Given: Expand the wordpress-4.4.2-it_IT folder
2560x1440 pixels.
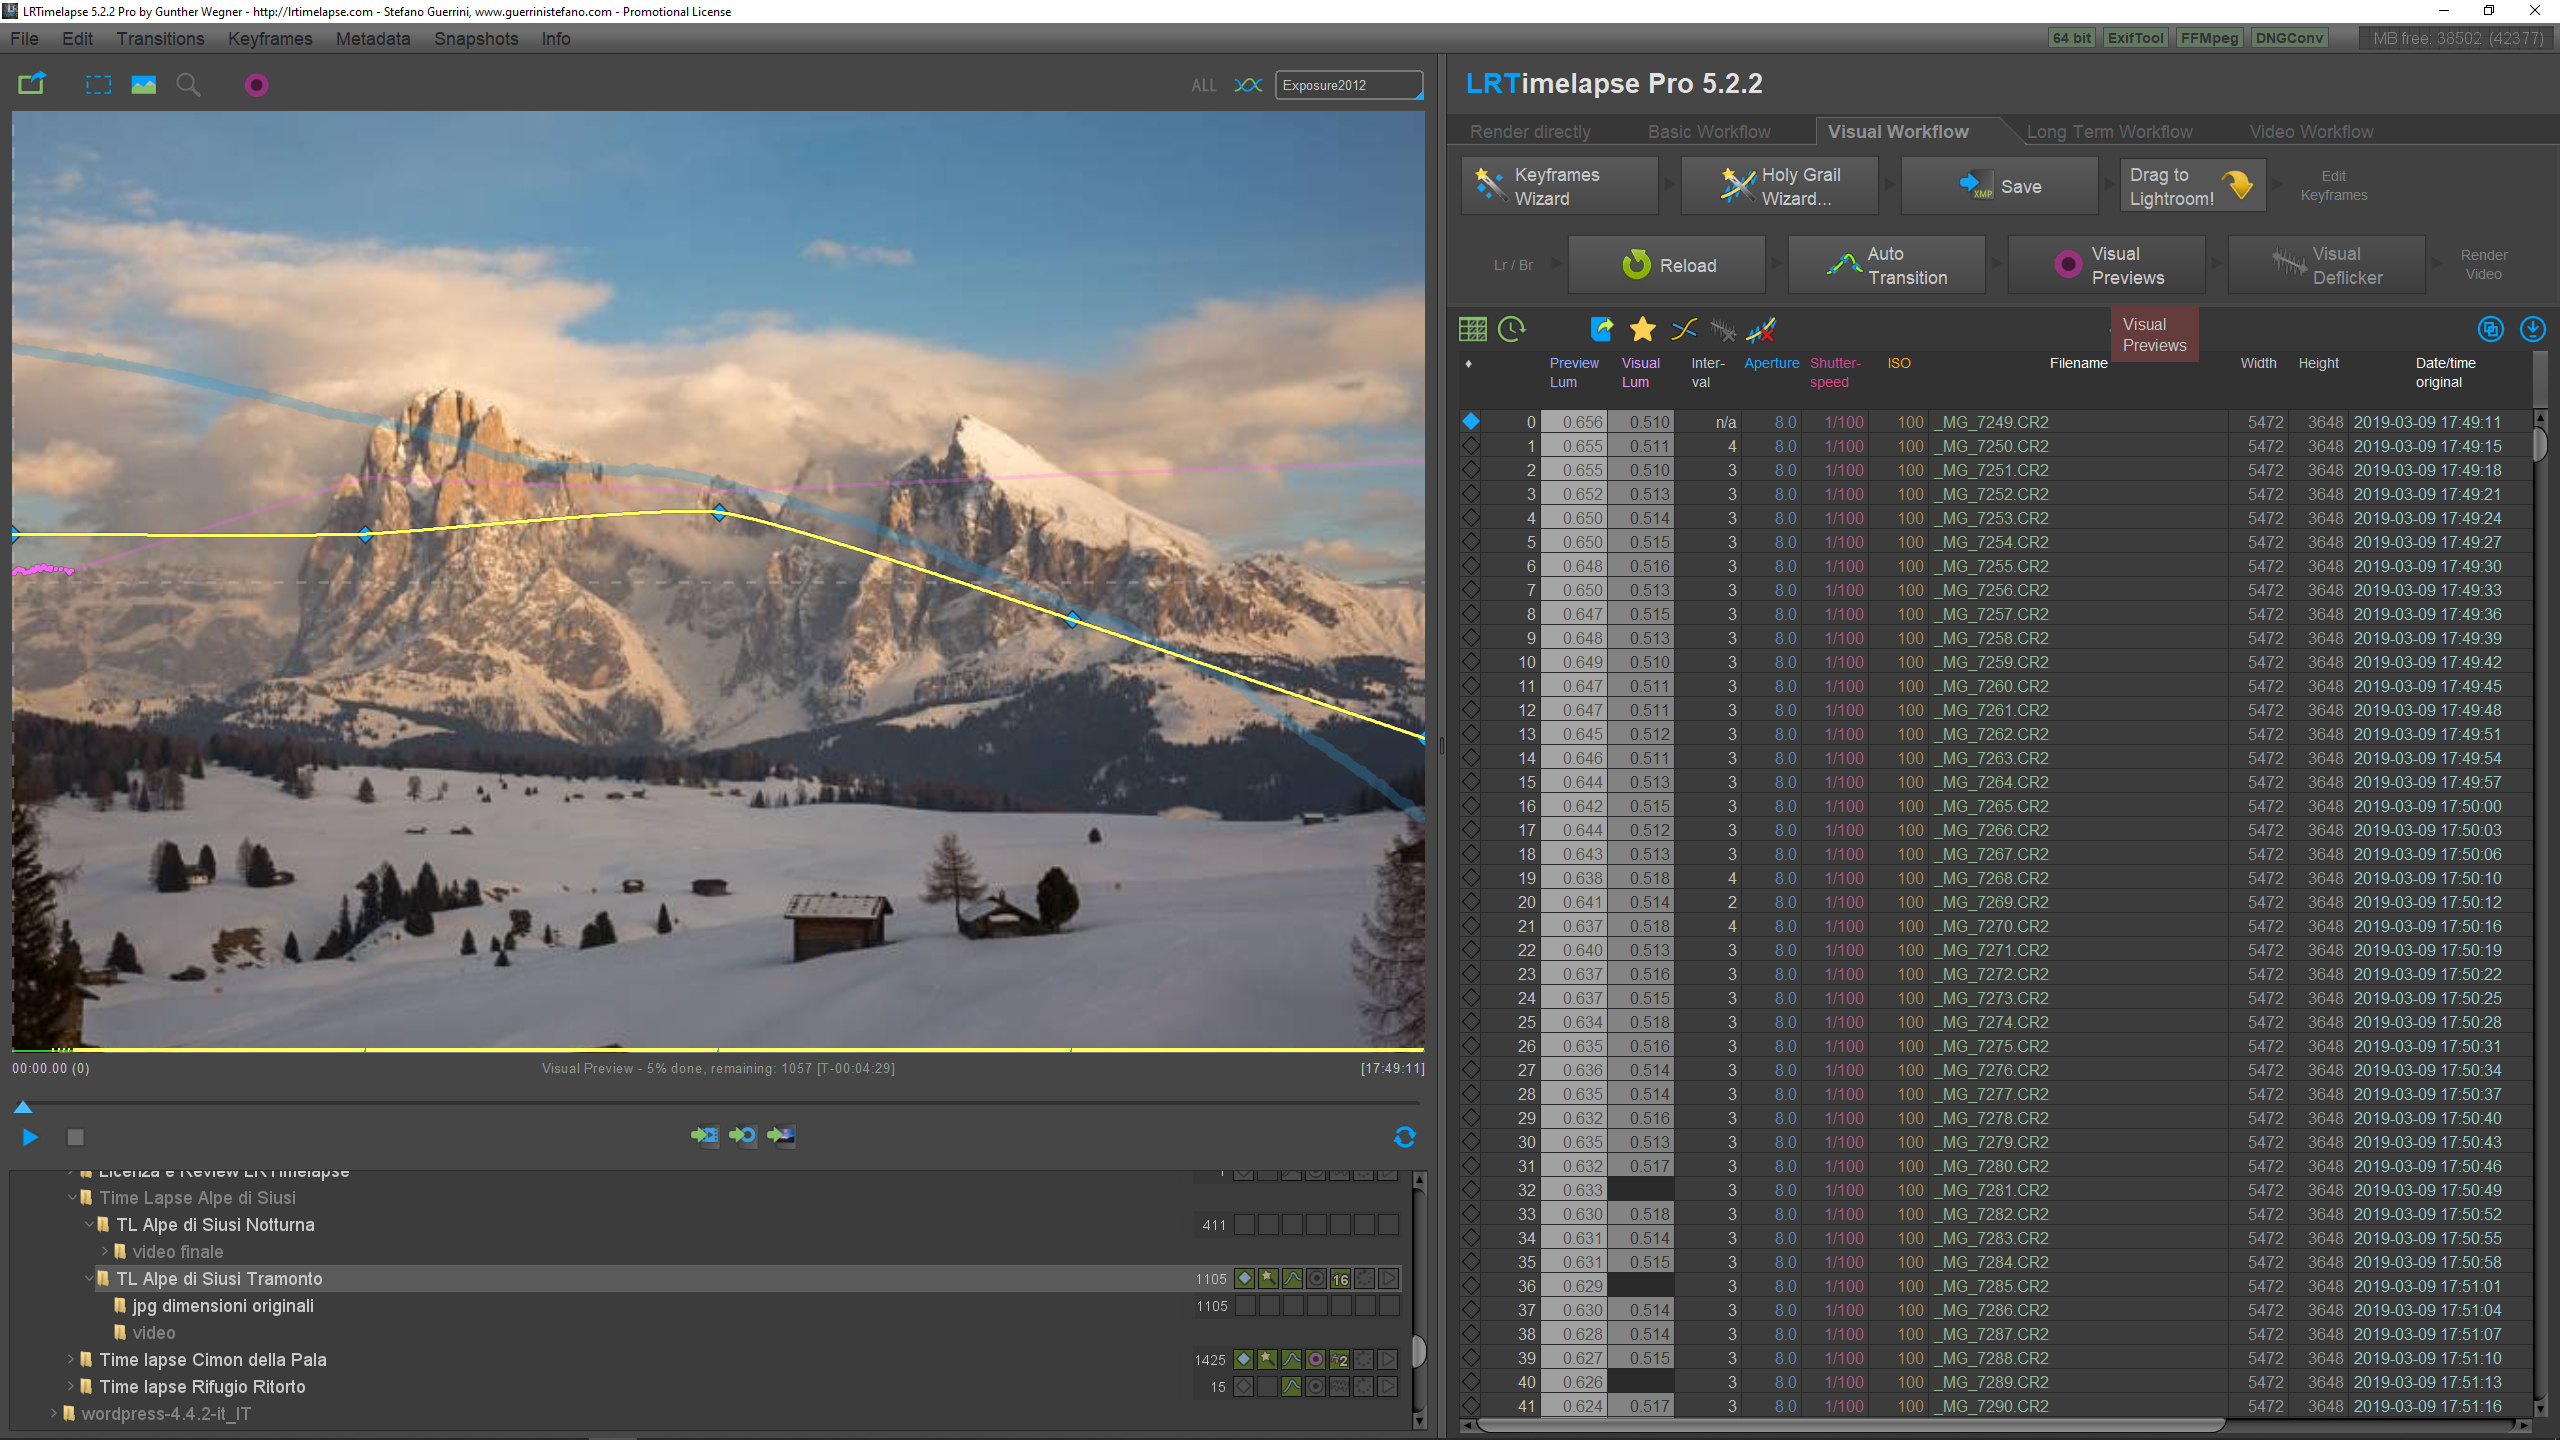Looking at the screenshot, I should point(52,1413).
